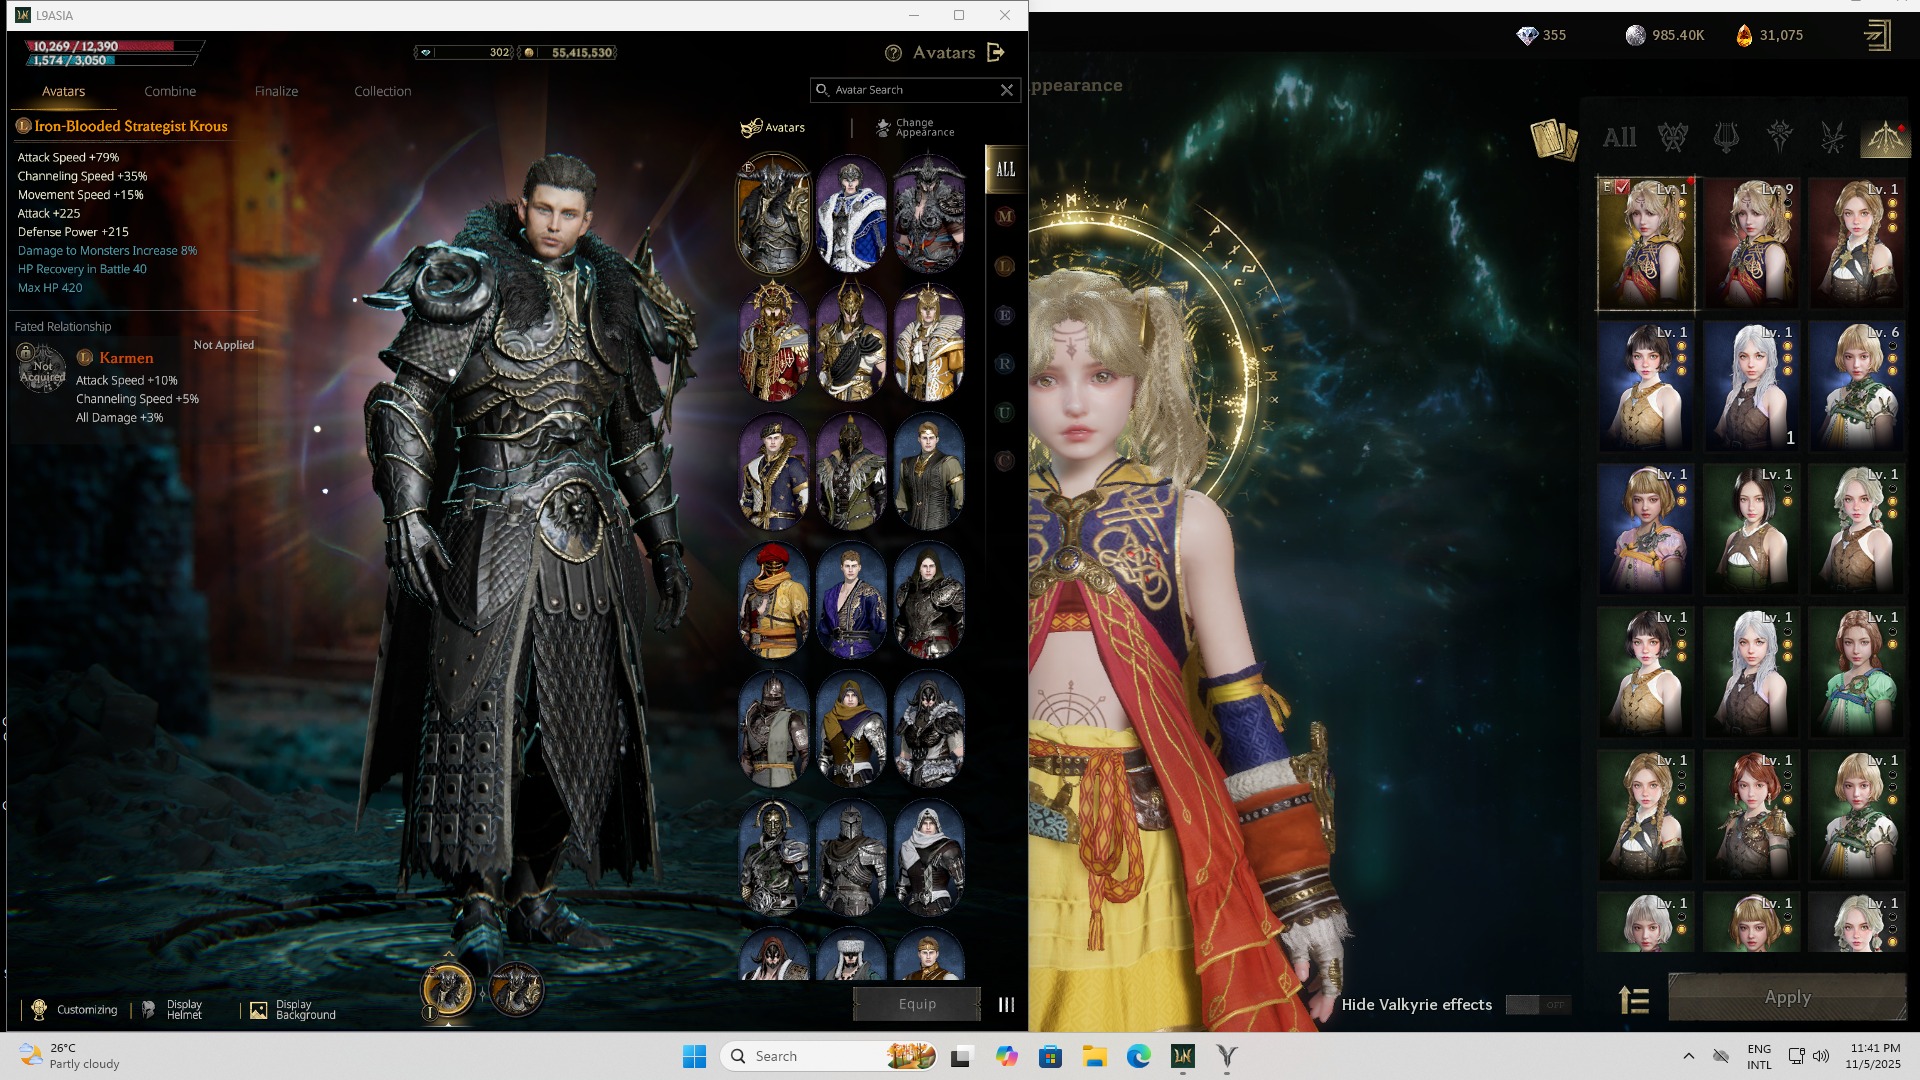Open File Explorer from the taskbar

point(1094,1057)
